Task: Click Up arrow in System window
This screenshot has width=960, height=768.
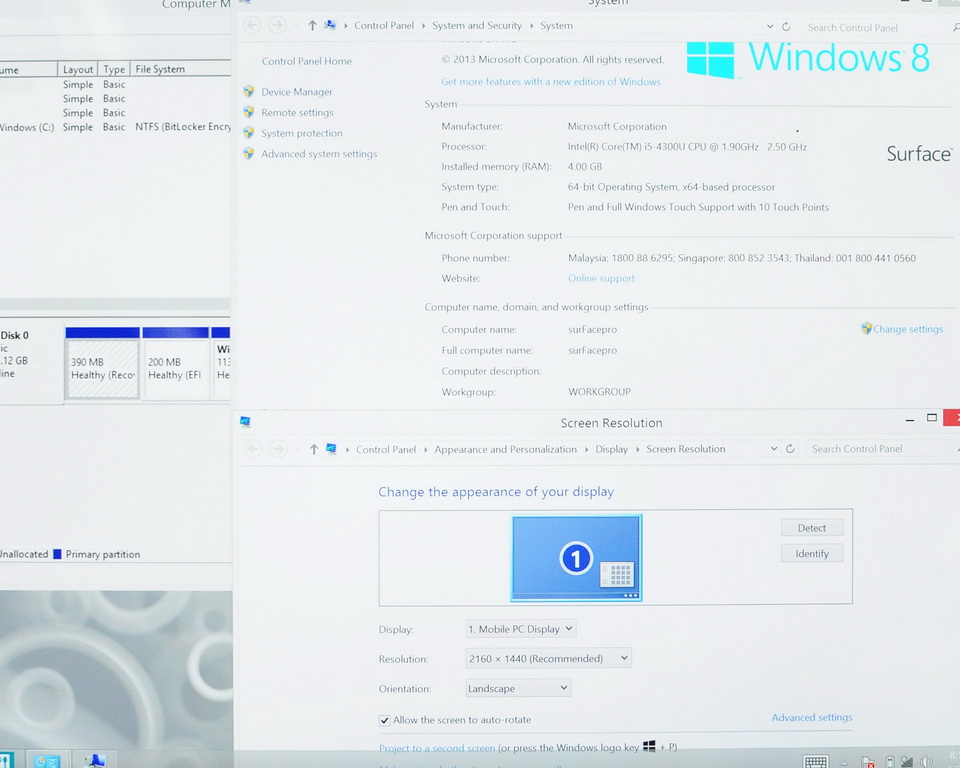Action: [x=312, y=26]
